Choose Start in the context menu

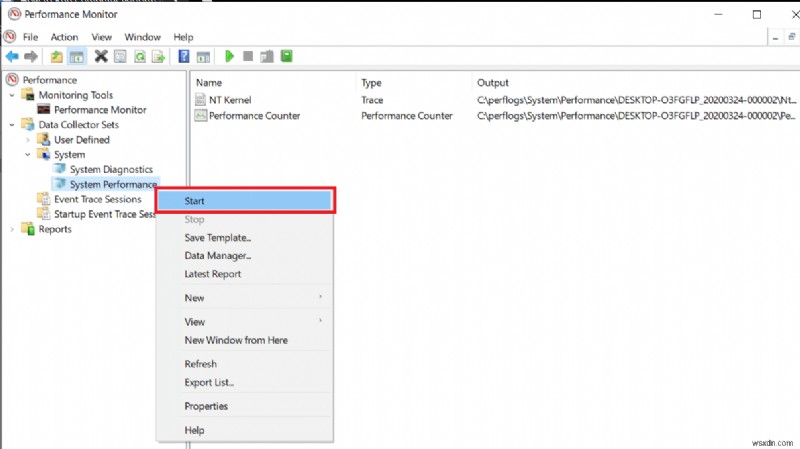(x=245, y=201)
